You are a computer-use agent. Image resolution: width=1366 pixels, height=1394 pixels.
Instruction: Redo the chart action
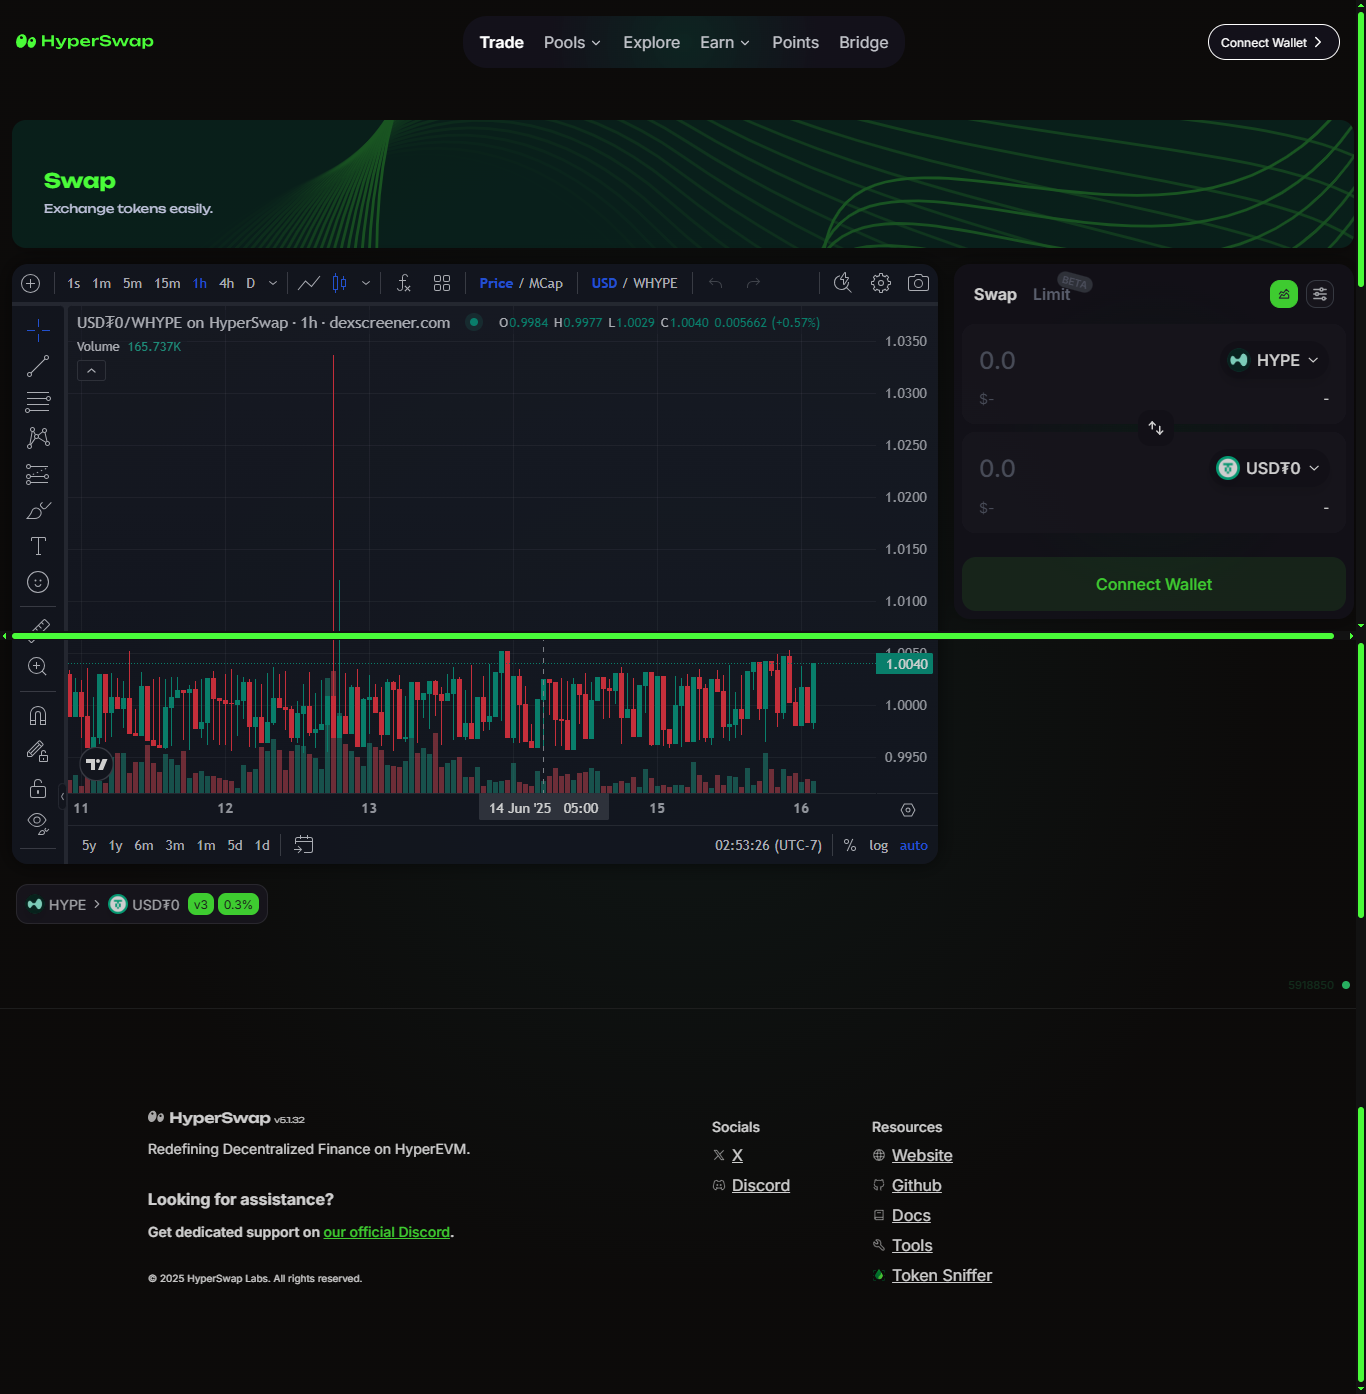754,283
